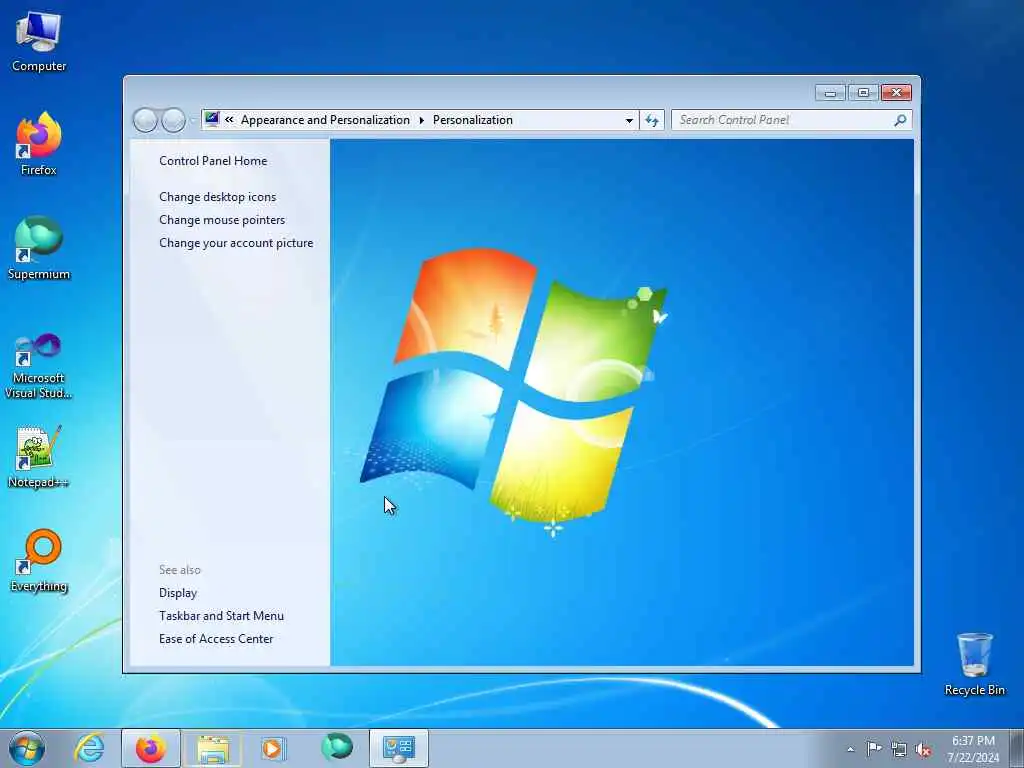
Task: Show hidden tray icons arrow
Action: coord(850,749)
